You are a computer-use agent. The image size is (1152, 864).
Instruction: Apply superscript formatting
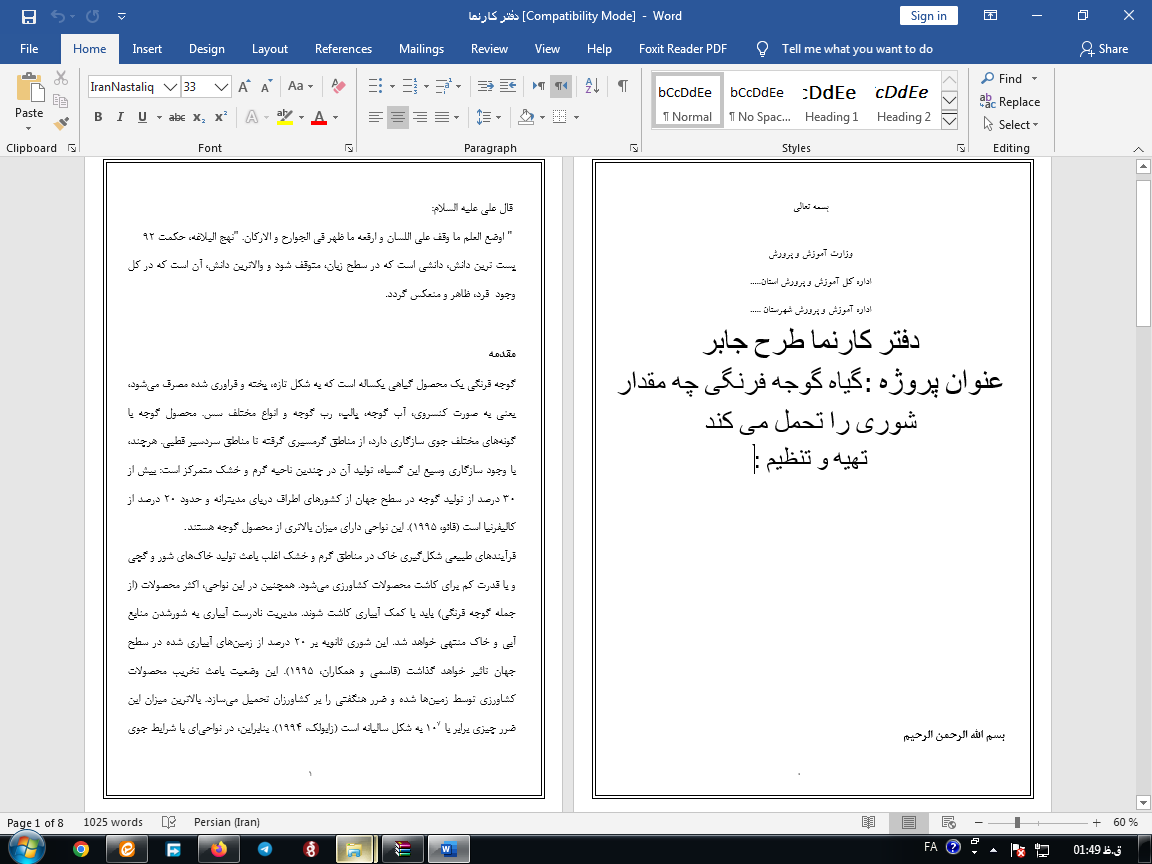221,117
